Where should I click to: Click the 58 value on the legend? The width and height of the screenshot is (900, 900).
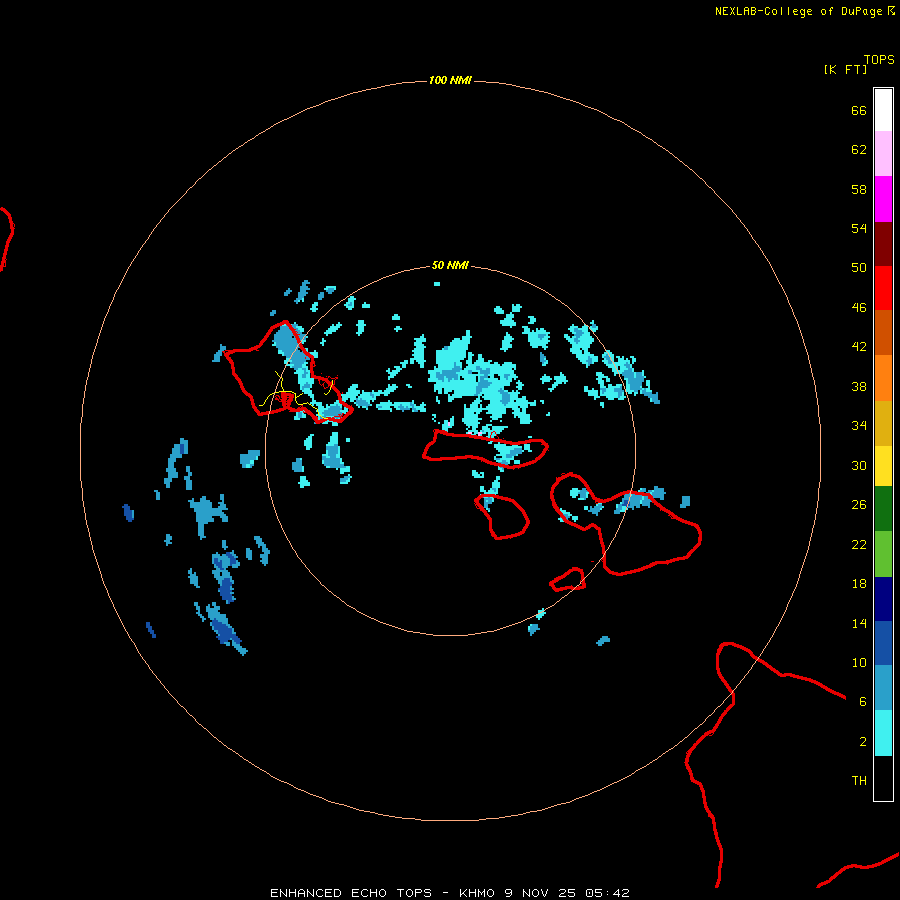859,189
